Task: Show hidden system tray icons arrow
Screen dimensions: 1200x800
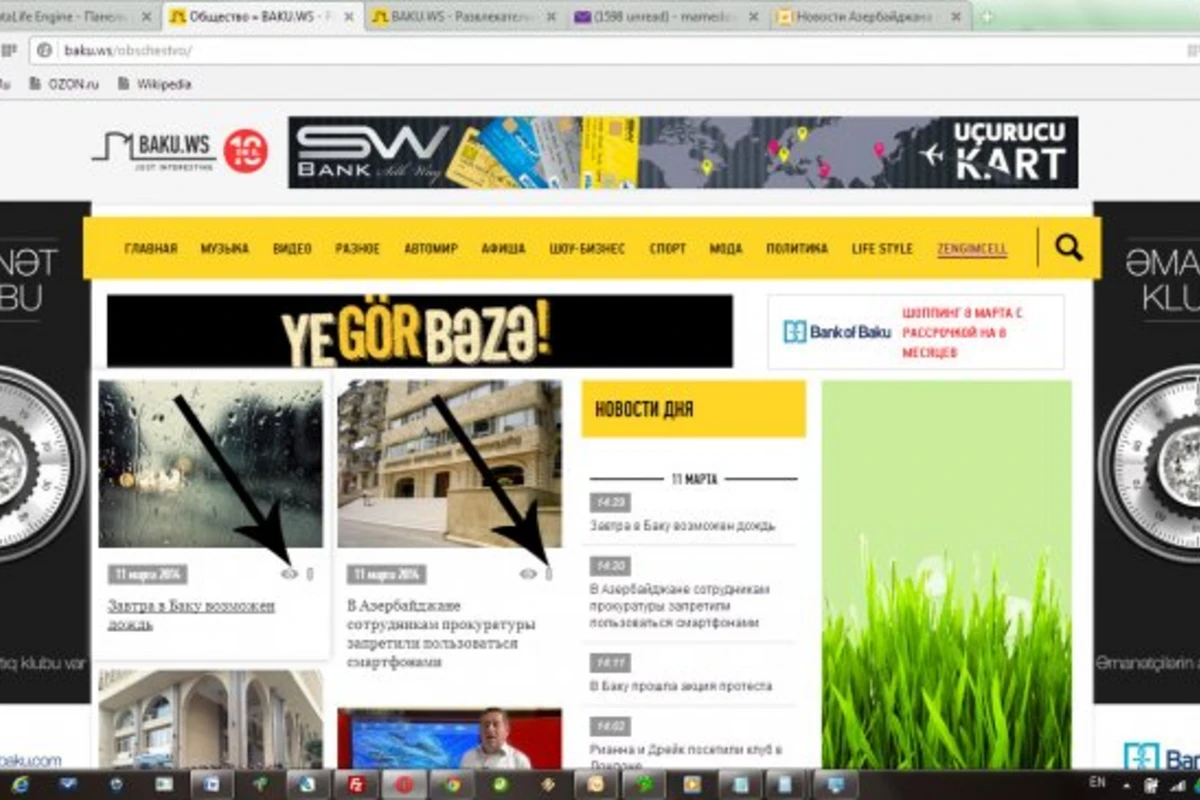Action: pyautogui.click(x=1129, y=785)
